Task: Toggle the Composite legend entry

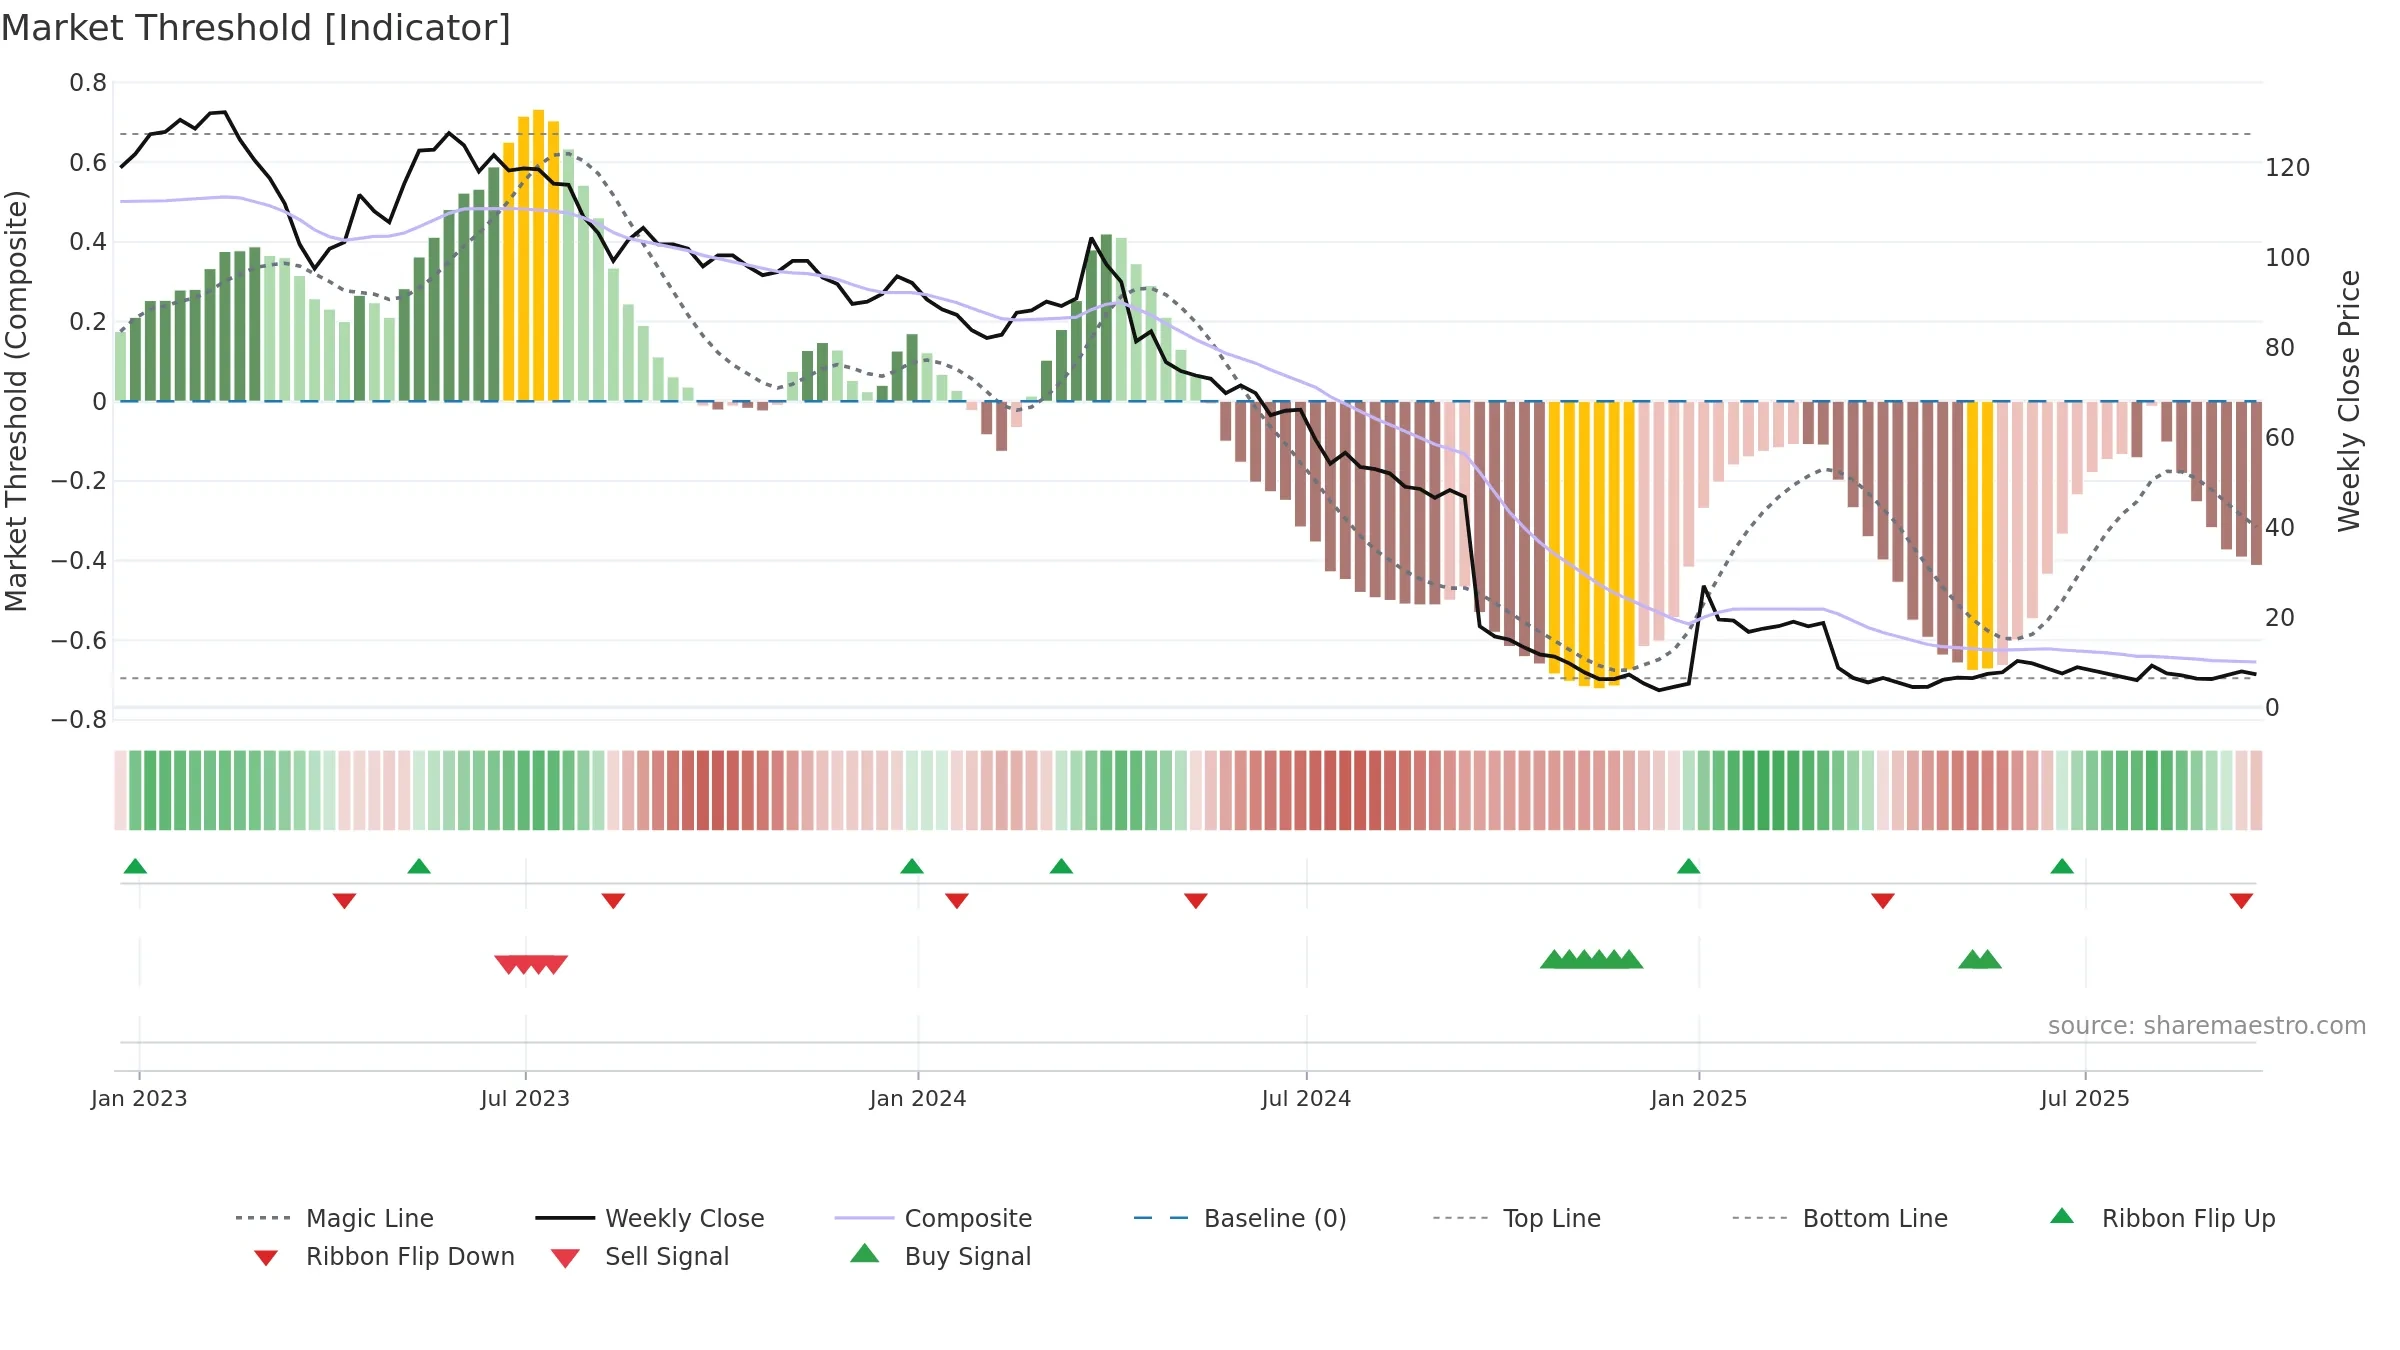Action: click(x=933, y=1218)
